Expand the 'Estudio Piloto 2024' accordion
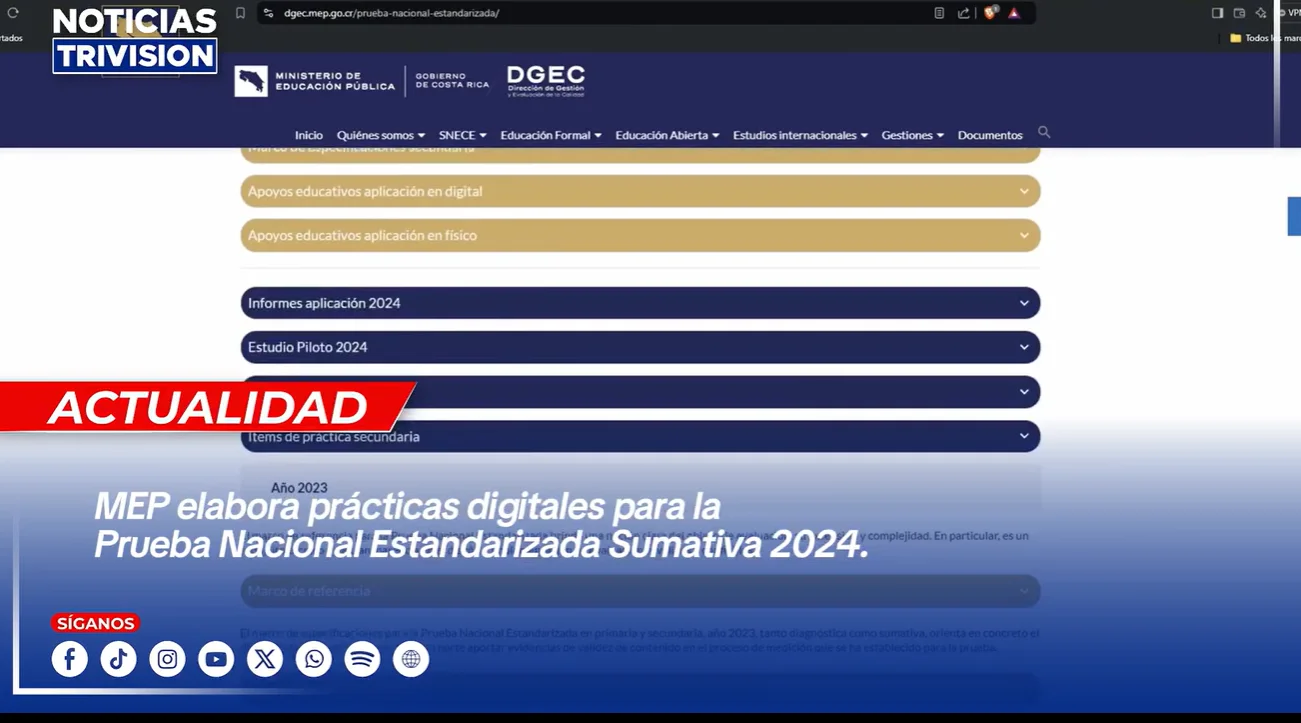Screen dimensions: 1301x723 click(640, 347)
